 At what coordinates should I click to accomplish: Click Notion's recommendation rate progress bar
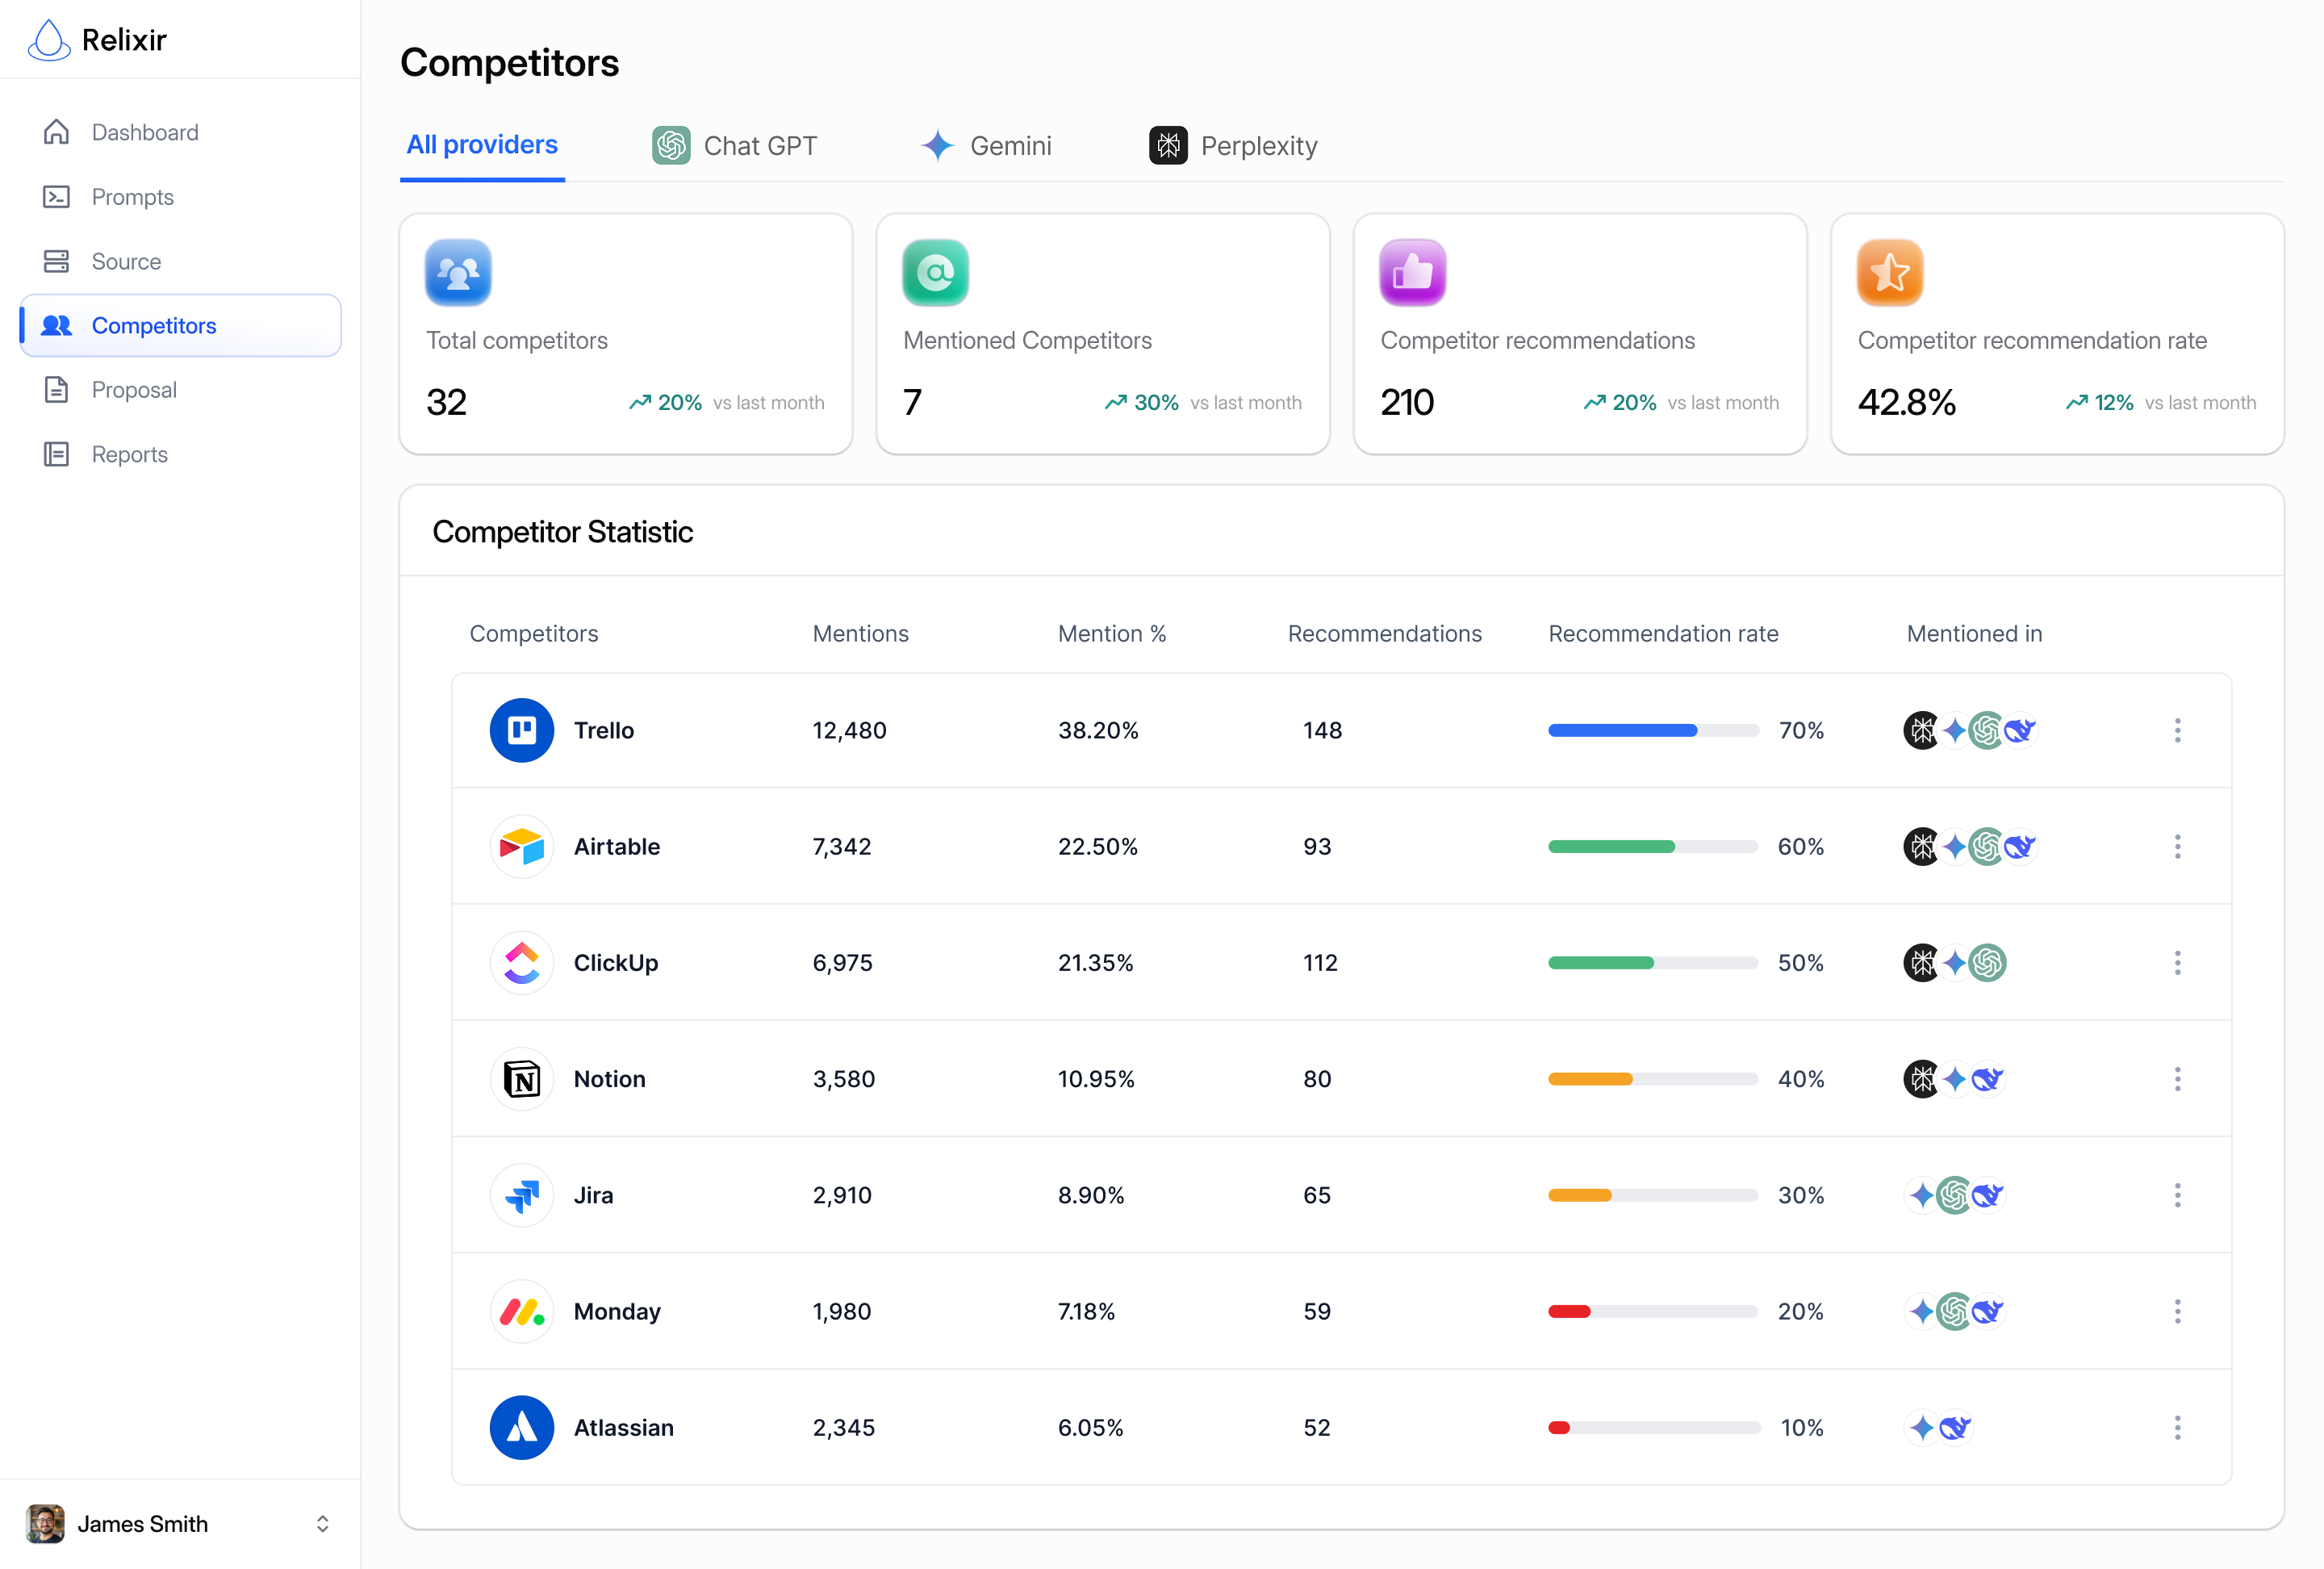1652,1079
